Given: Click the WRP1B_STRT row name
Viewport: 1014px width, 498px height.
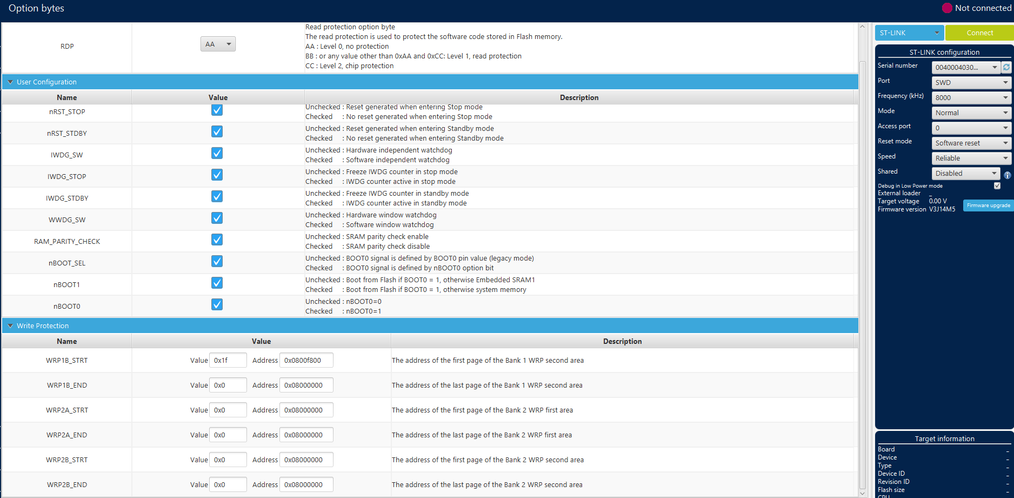Looking at the screenshot, I should (x=67, y=360).
